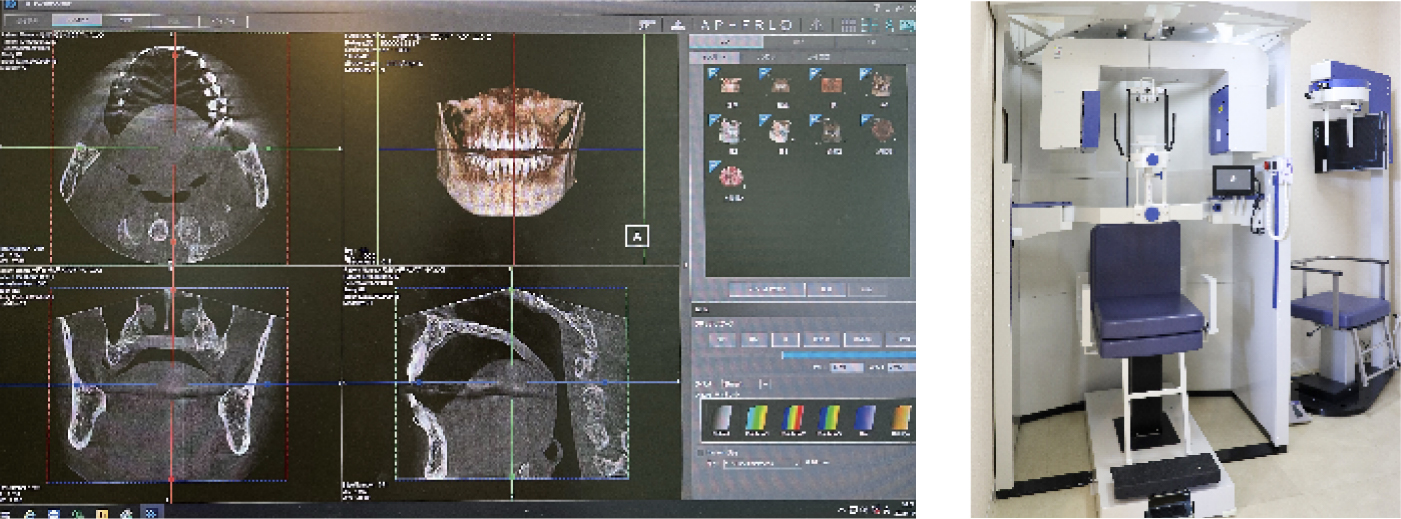Click the boxed 'A' marker in 3D view

[x=637, y=236]
